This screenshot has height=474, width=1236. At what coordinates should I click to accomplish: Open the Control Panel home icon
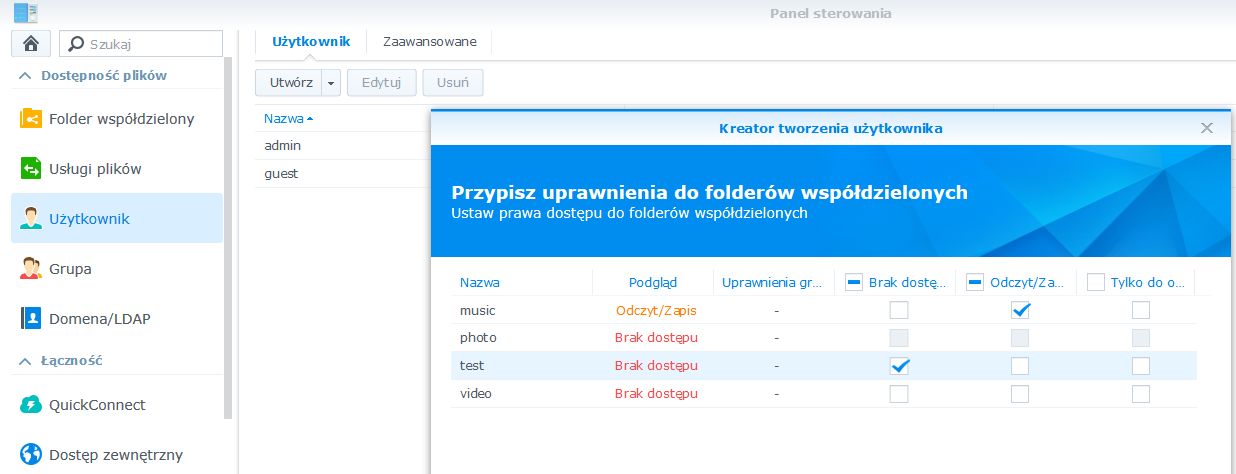point(30,43)
